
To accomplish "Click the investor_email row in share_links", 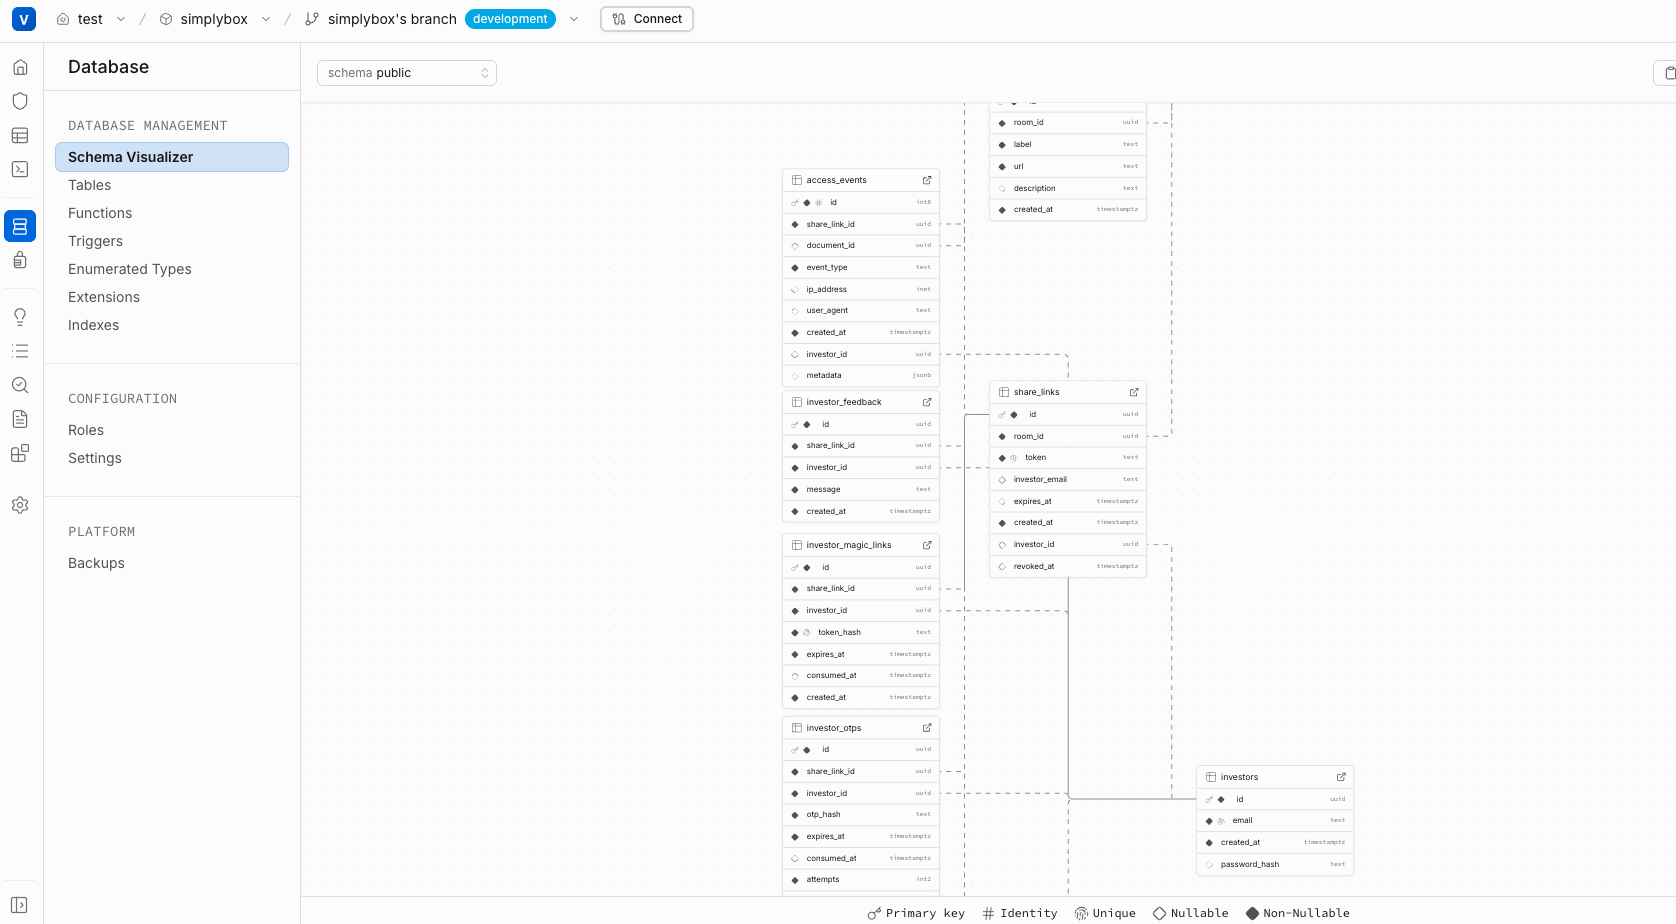I will (x=1068, y=479).
